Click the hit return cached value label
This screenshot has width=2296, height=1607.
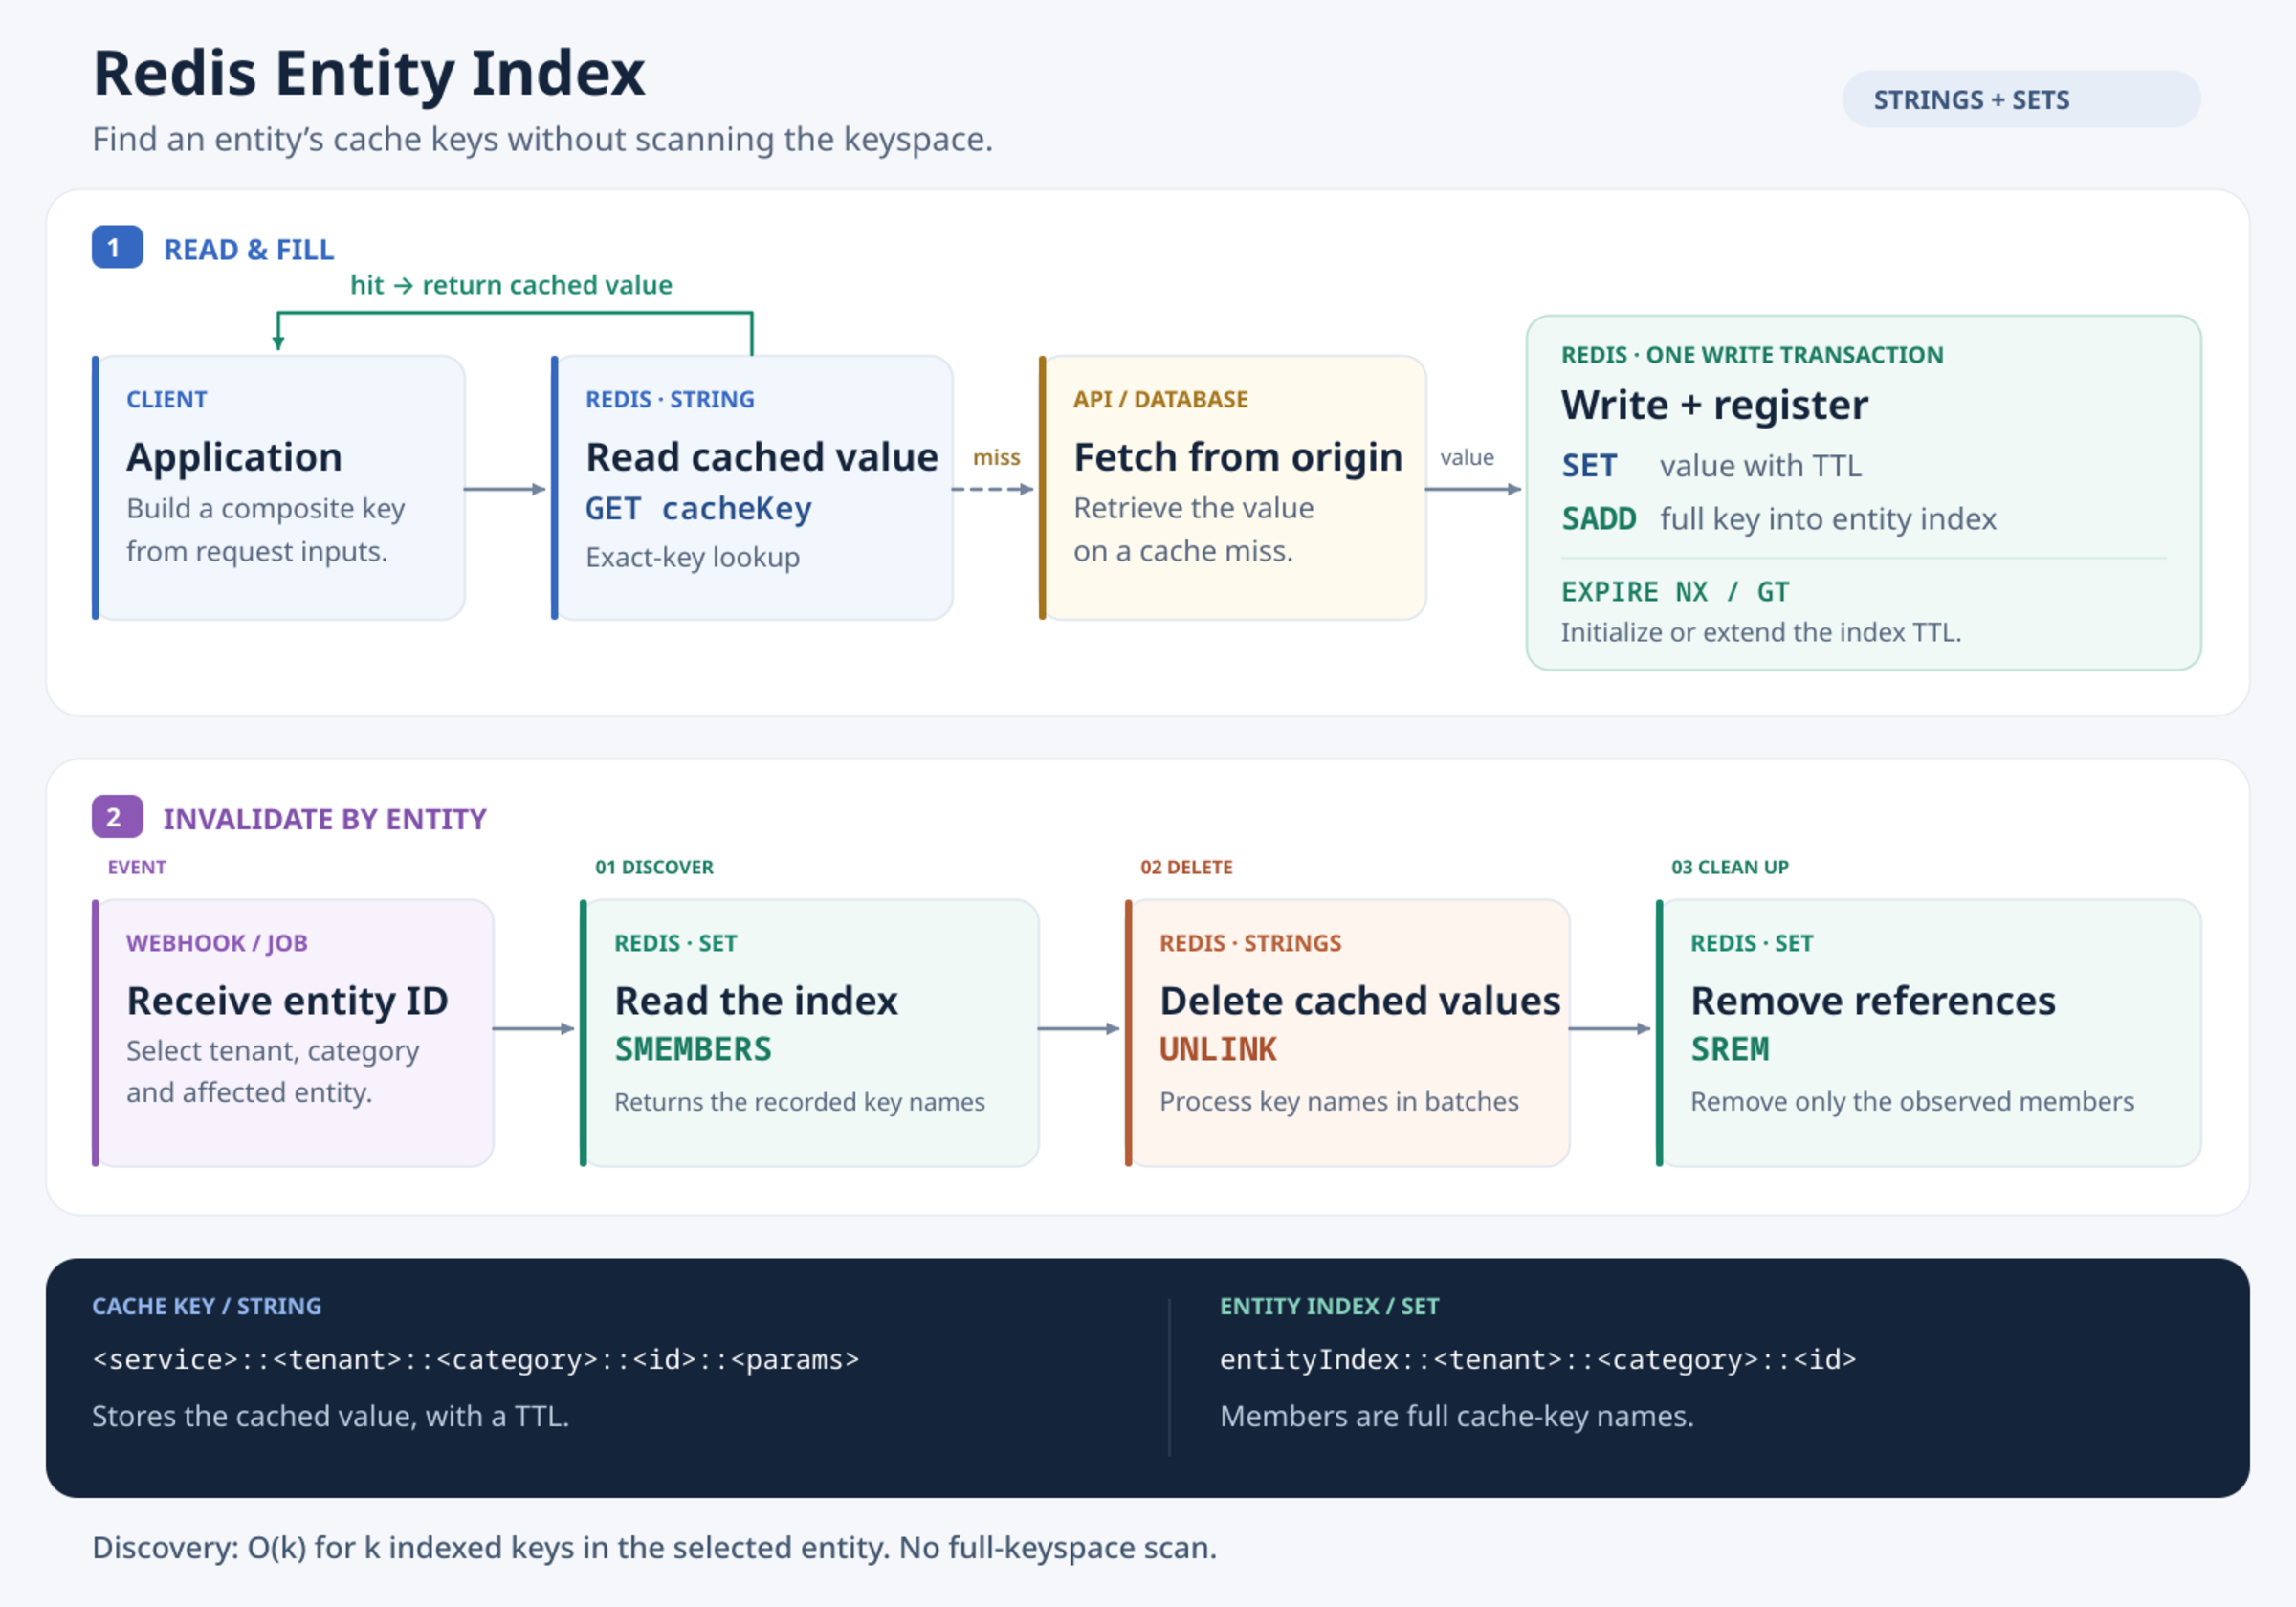click(511, 285)
